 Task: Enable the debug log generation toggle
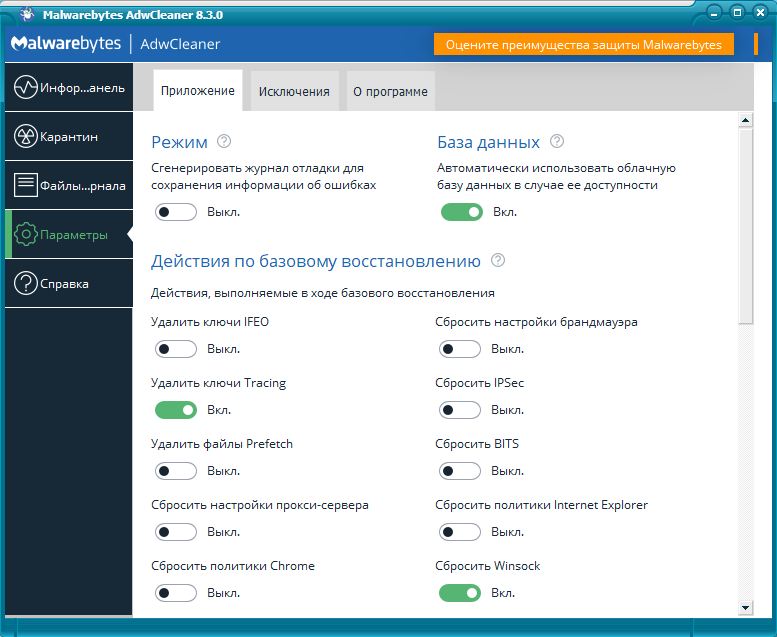click(x=176, y=212)
